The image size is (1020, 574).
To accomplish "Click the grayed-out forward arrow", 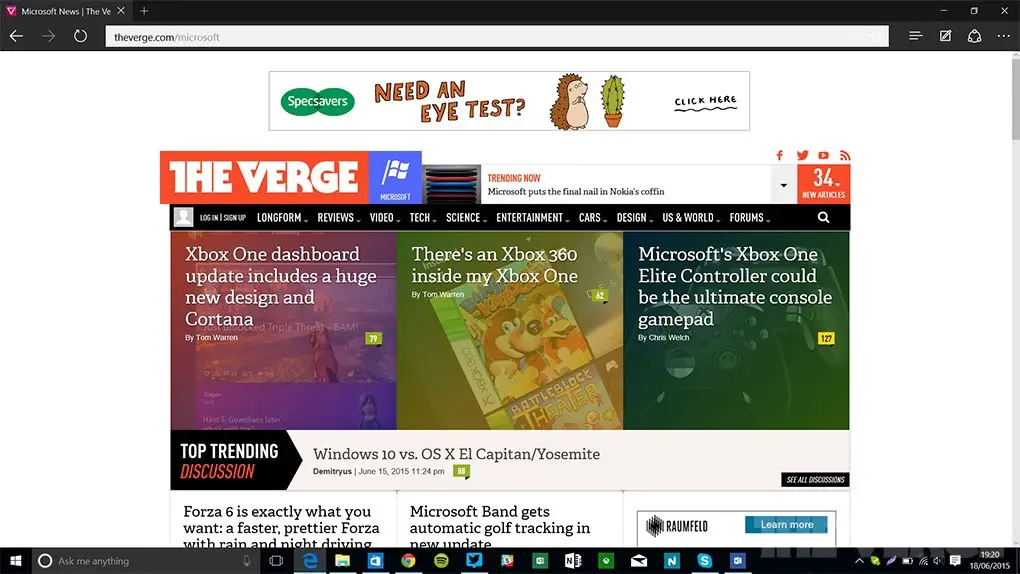I will tap(49, 36).
